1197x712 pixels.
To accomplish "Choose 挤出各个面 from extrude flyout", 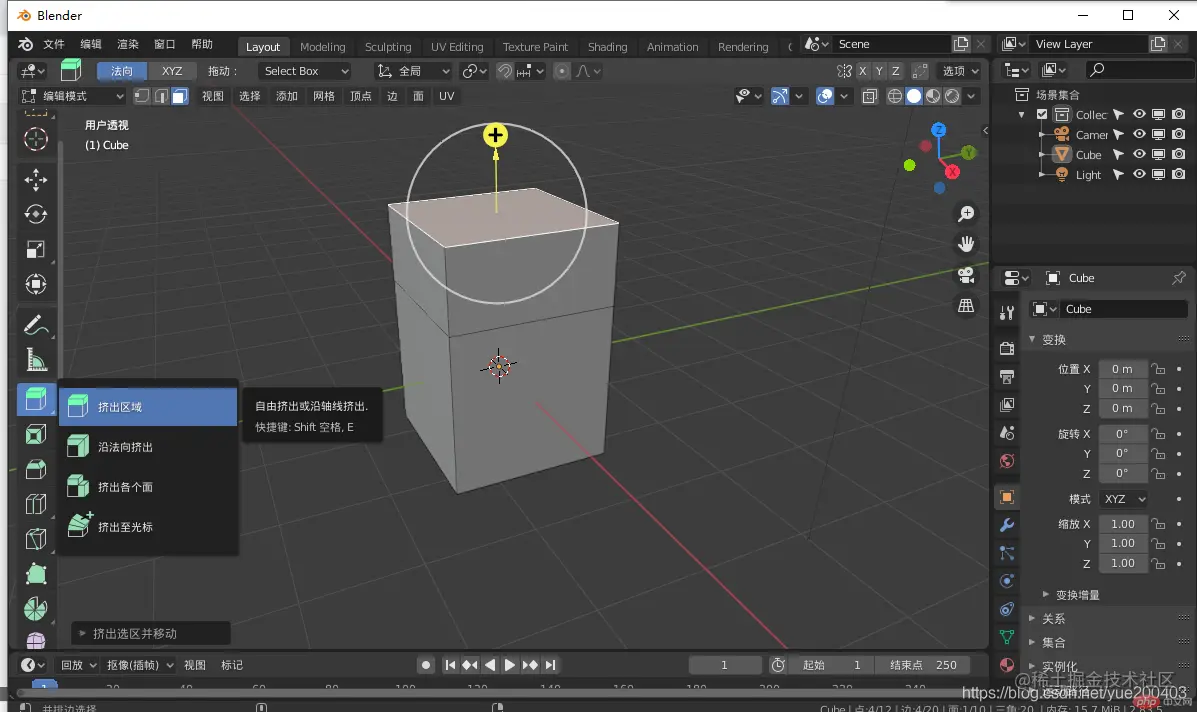I will [149, 487].
